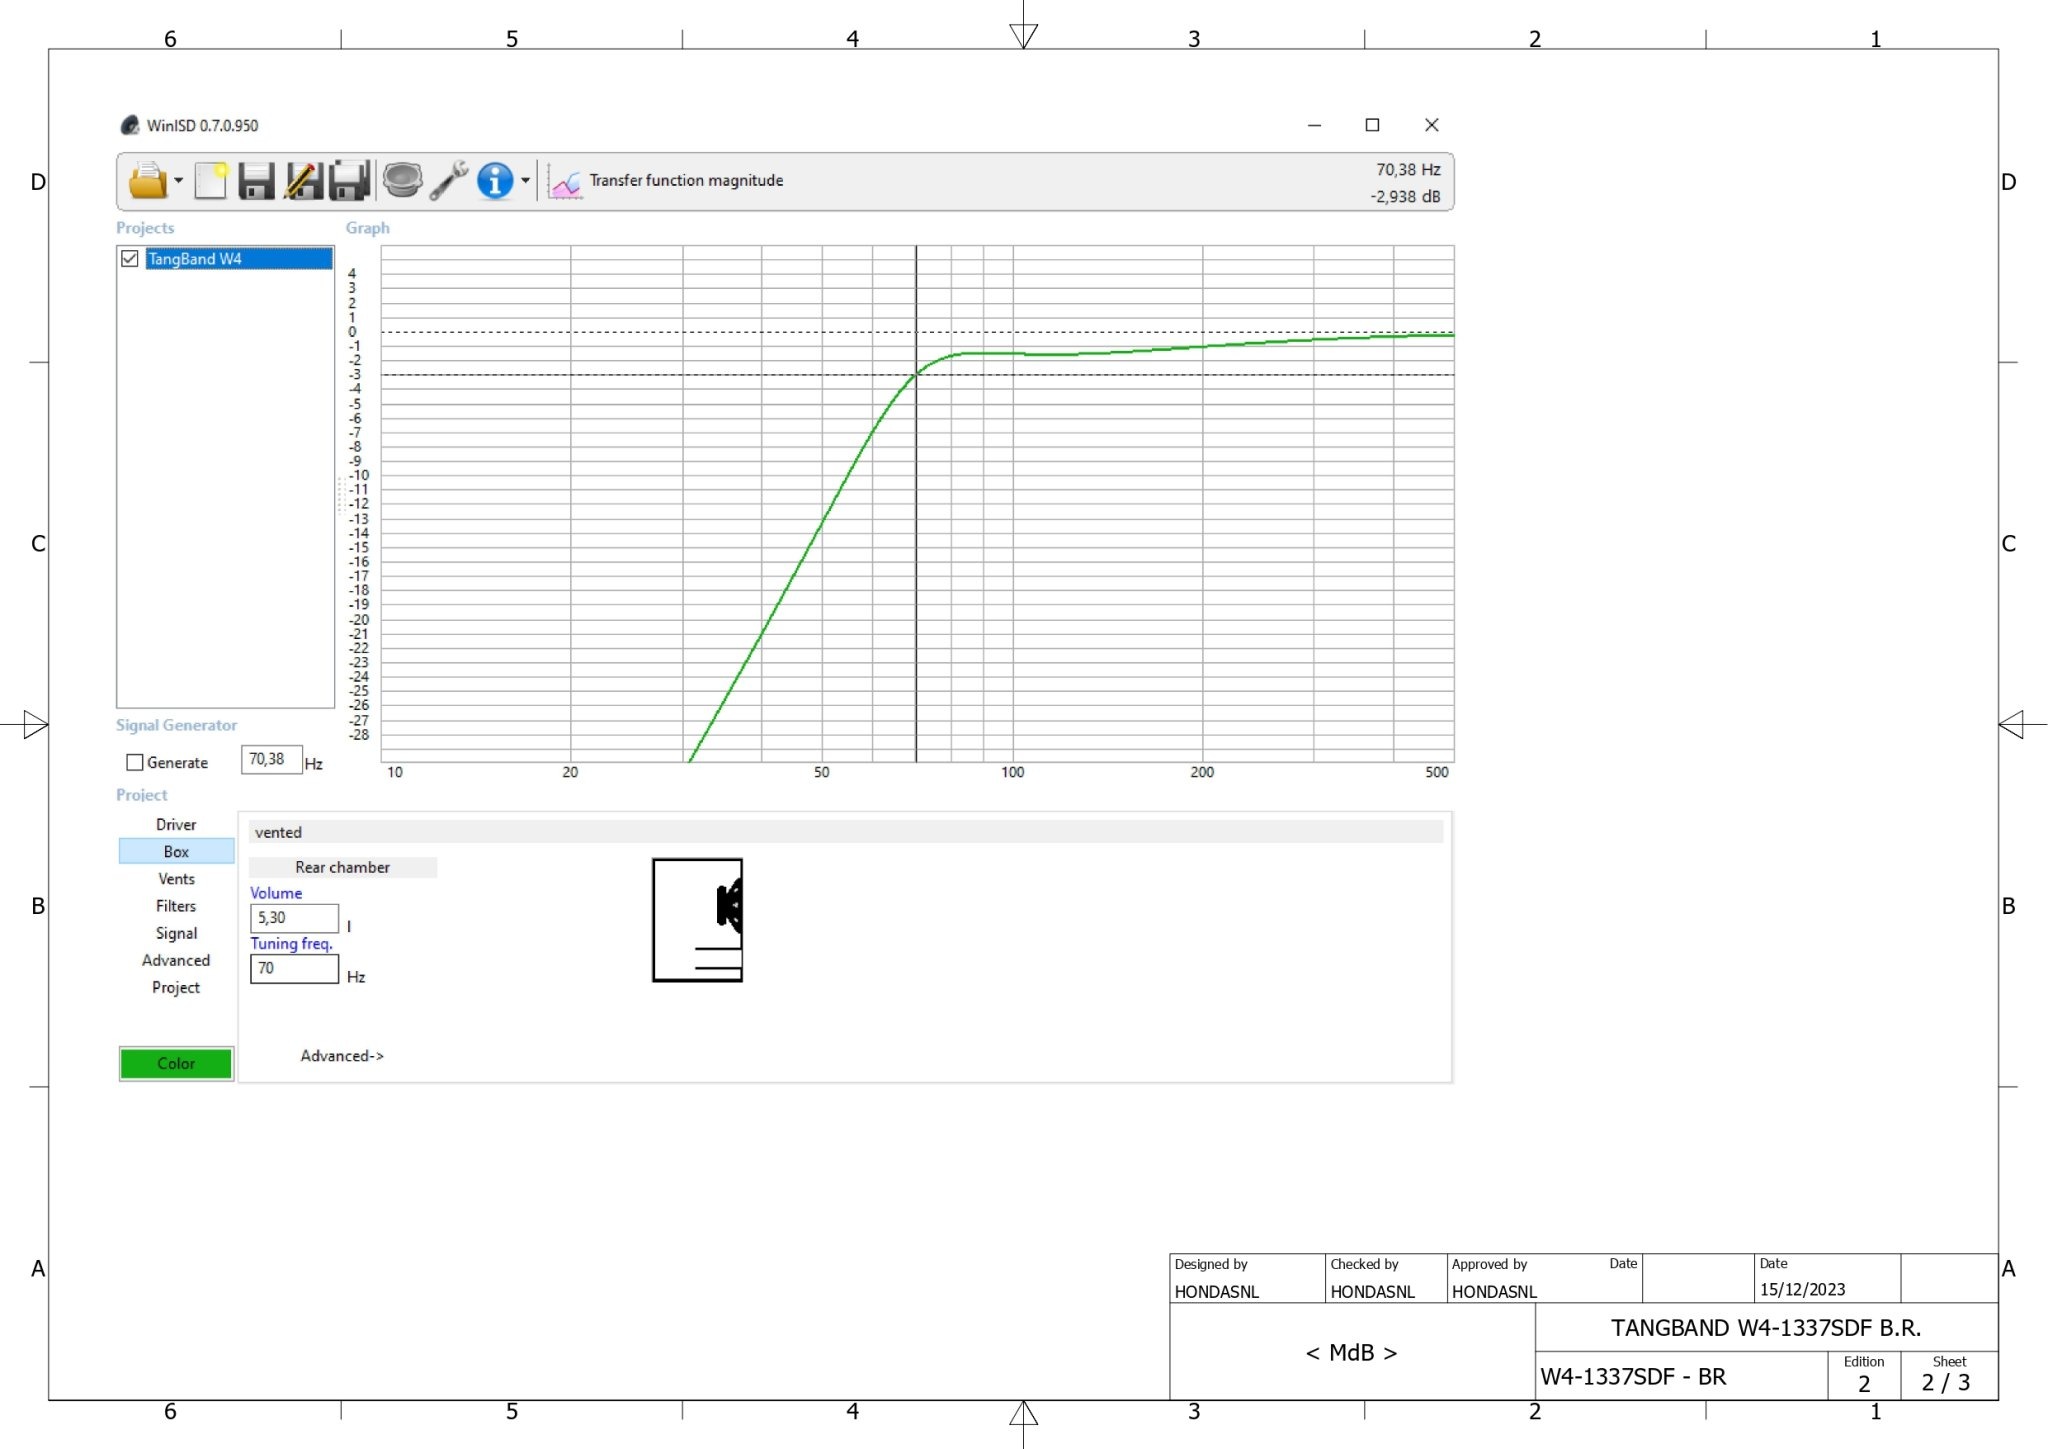Viewport: 2048px width, 1449px height.
Task: Expand the open project dropdown arrow
Action: click(178, 181)
